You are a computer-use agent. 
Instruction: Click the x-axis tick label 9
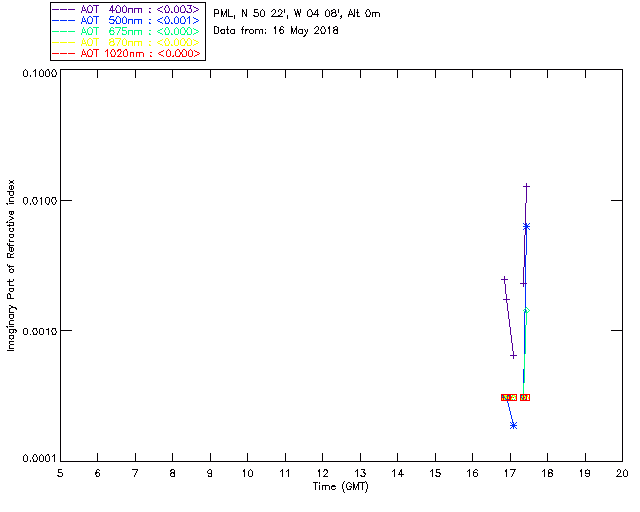tap(210, 473)
